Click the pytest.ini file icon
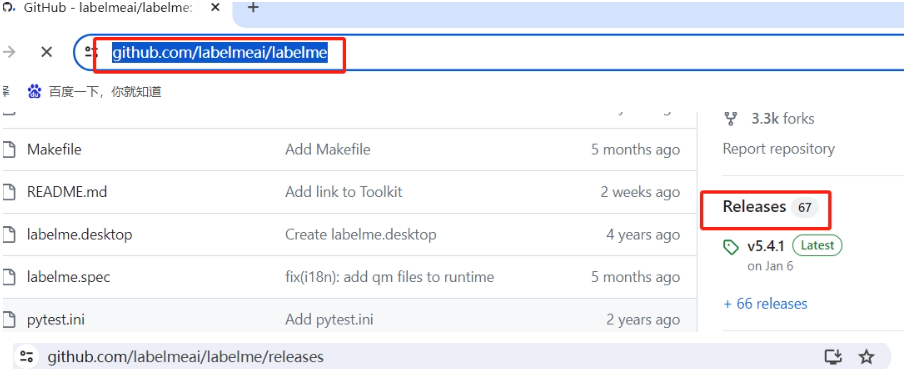The height and width of the screenshot is (369, 904). (x=9, y=319)
